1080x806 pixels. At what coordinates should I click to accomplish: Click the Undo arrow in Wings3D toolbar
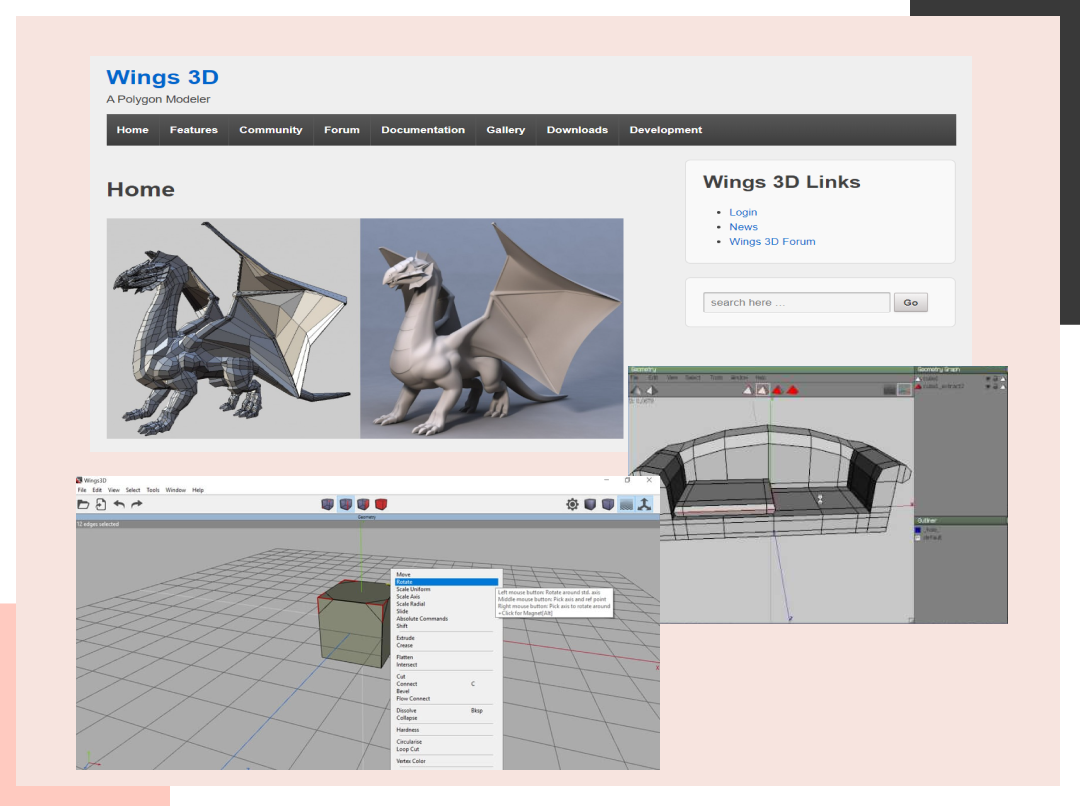(x=119, y=504)
